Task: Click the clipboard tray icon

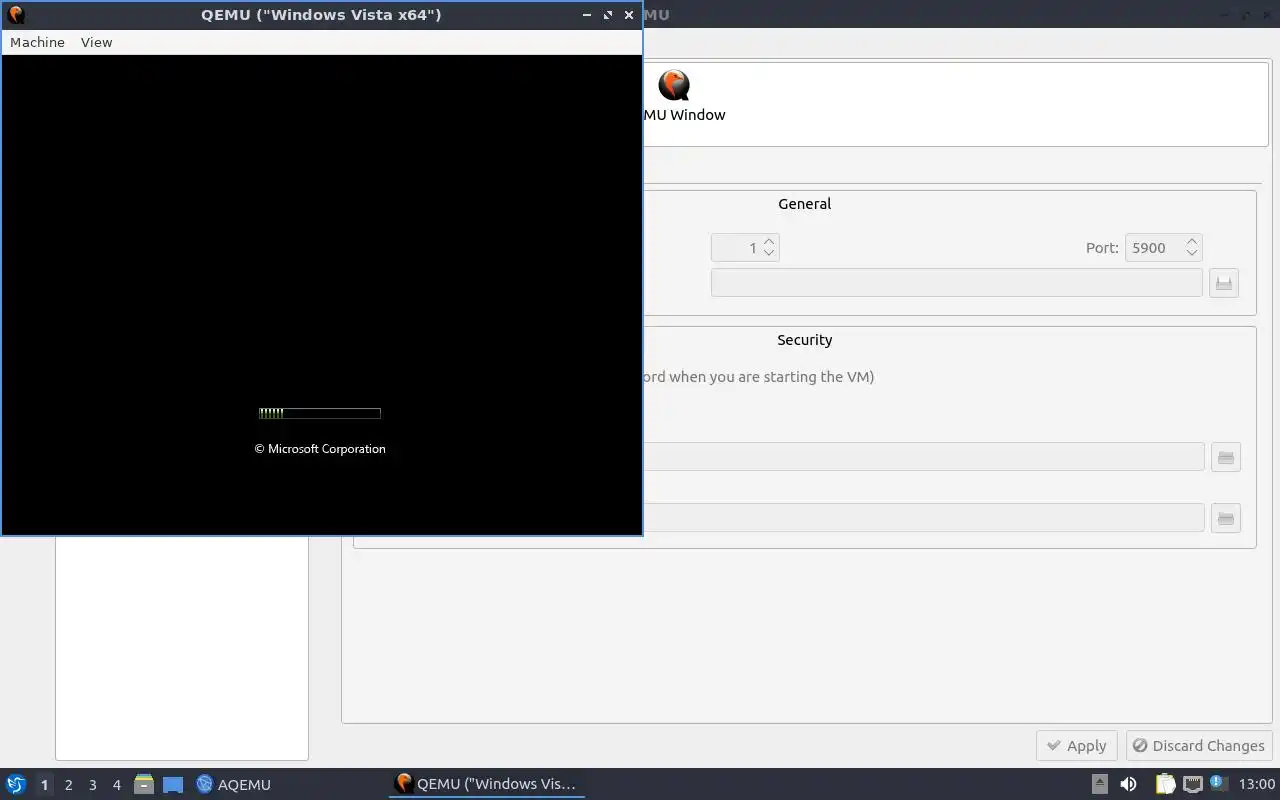Action: [1166, 784]
